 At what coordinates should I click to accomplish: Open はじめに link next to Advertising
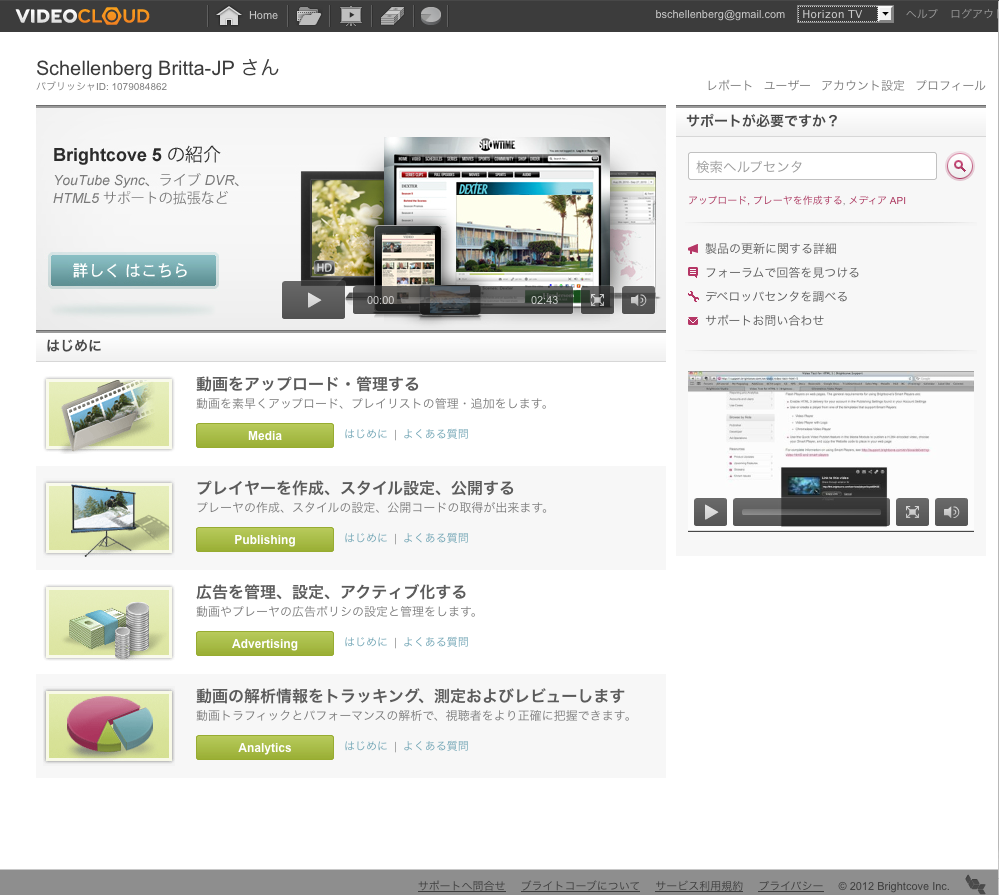366,641
